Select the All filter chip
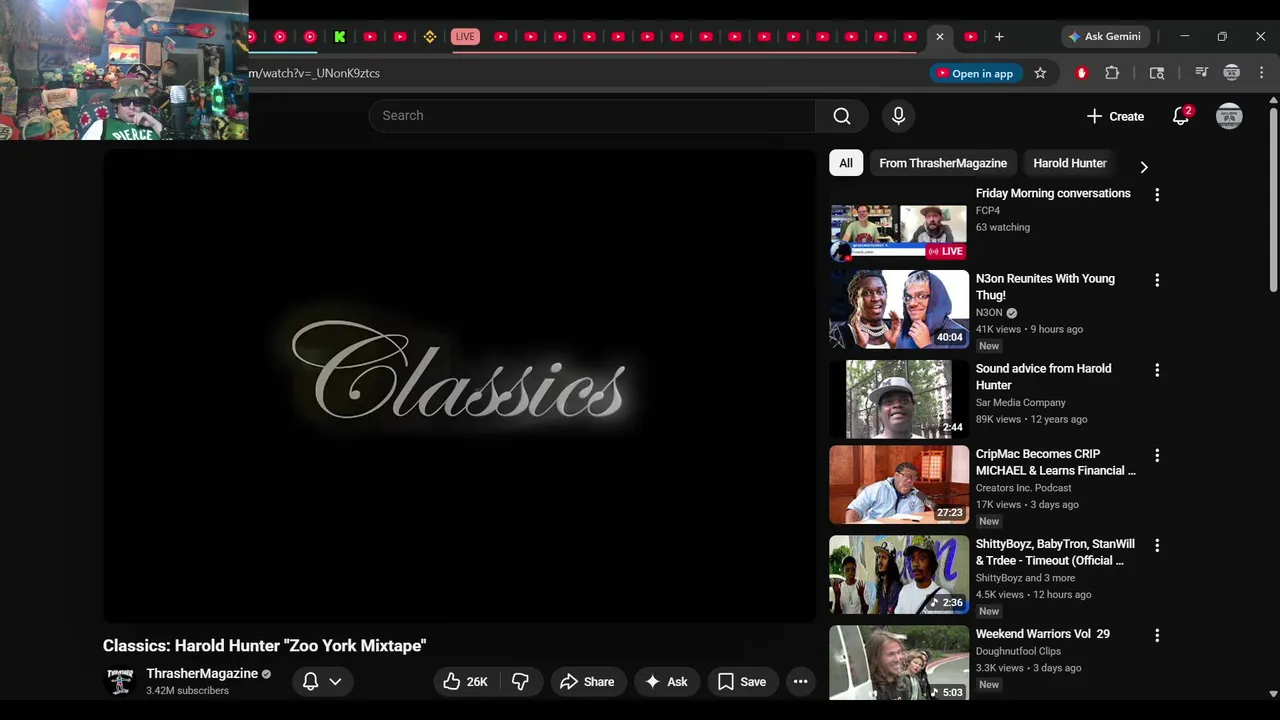 point(846,163)
